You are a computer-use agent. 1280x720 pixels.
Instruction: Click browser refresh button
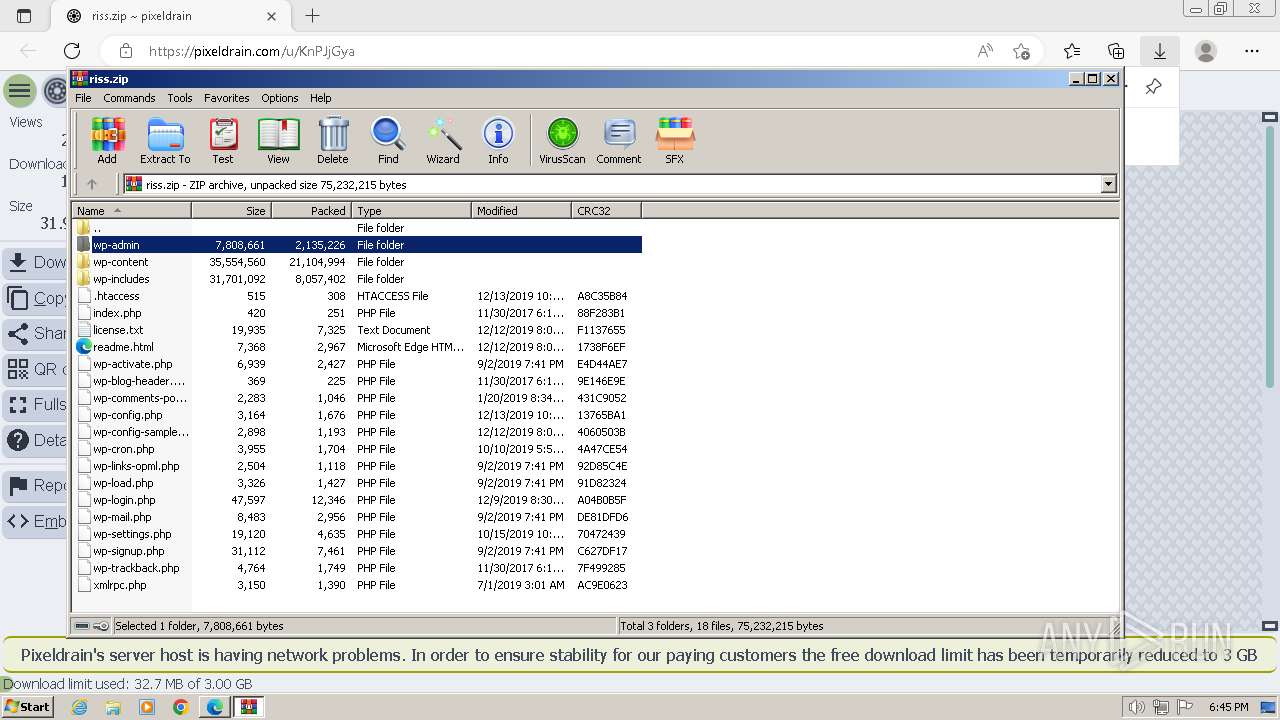[72, 51]
